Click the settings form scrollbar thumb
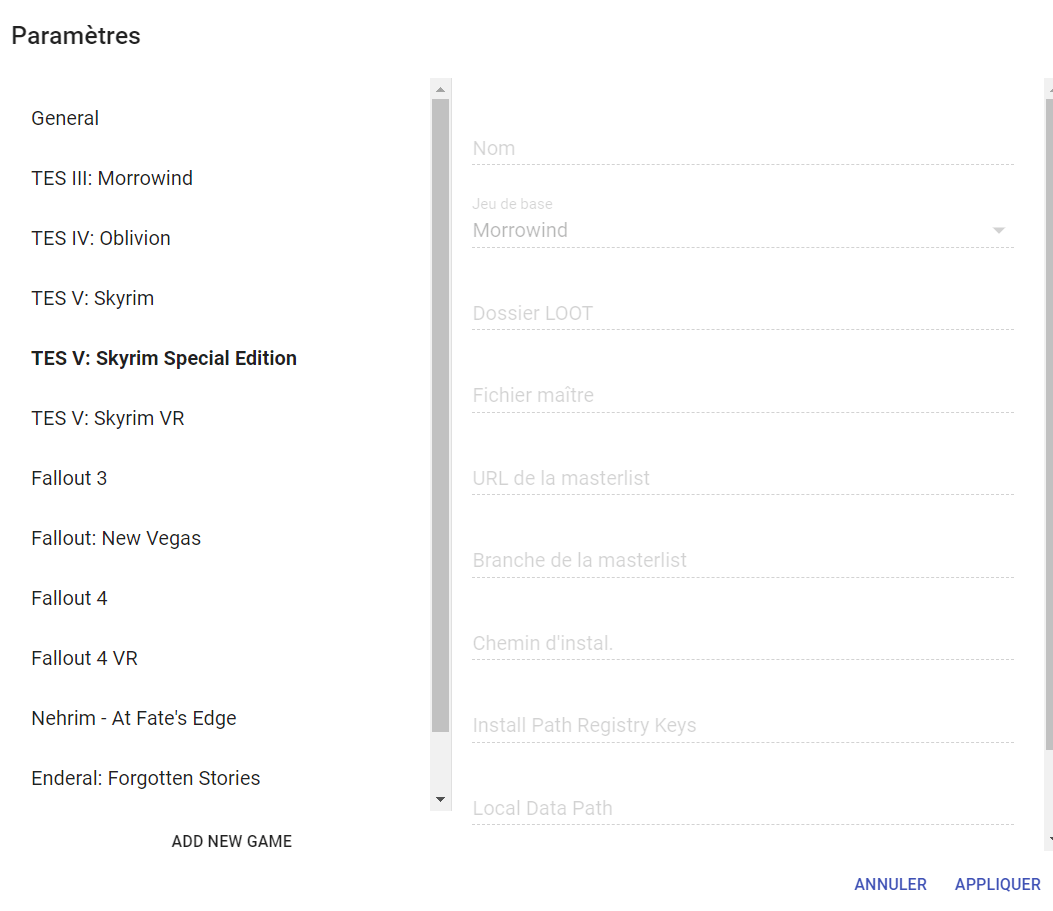Image resolution: width=1053 pixels, height=911 pixels. tap(1049, 424)
